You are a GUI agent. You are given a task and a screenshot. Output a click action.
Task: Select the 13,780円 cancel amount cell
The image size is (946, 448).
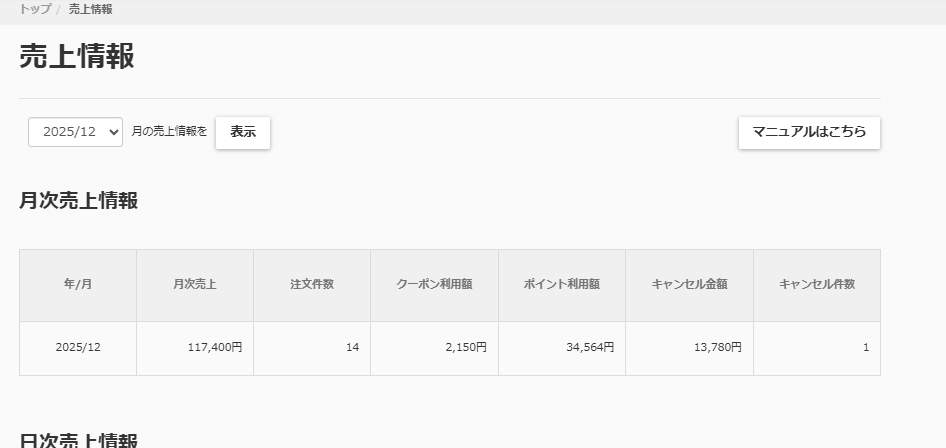point(717,347)
